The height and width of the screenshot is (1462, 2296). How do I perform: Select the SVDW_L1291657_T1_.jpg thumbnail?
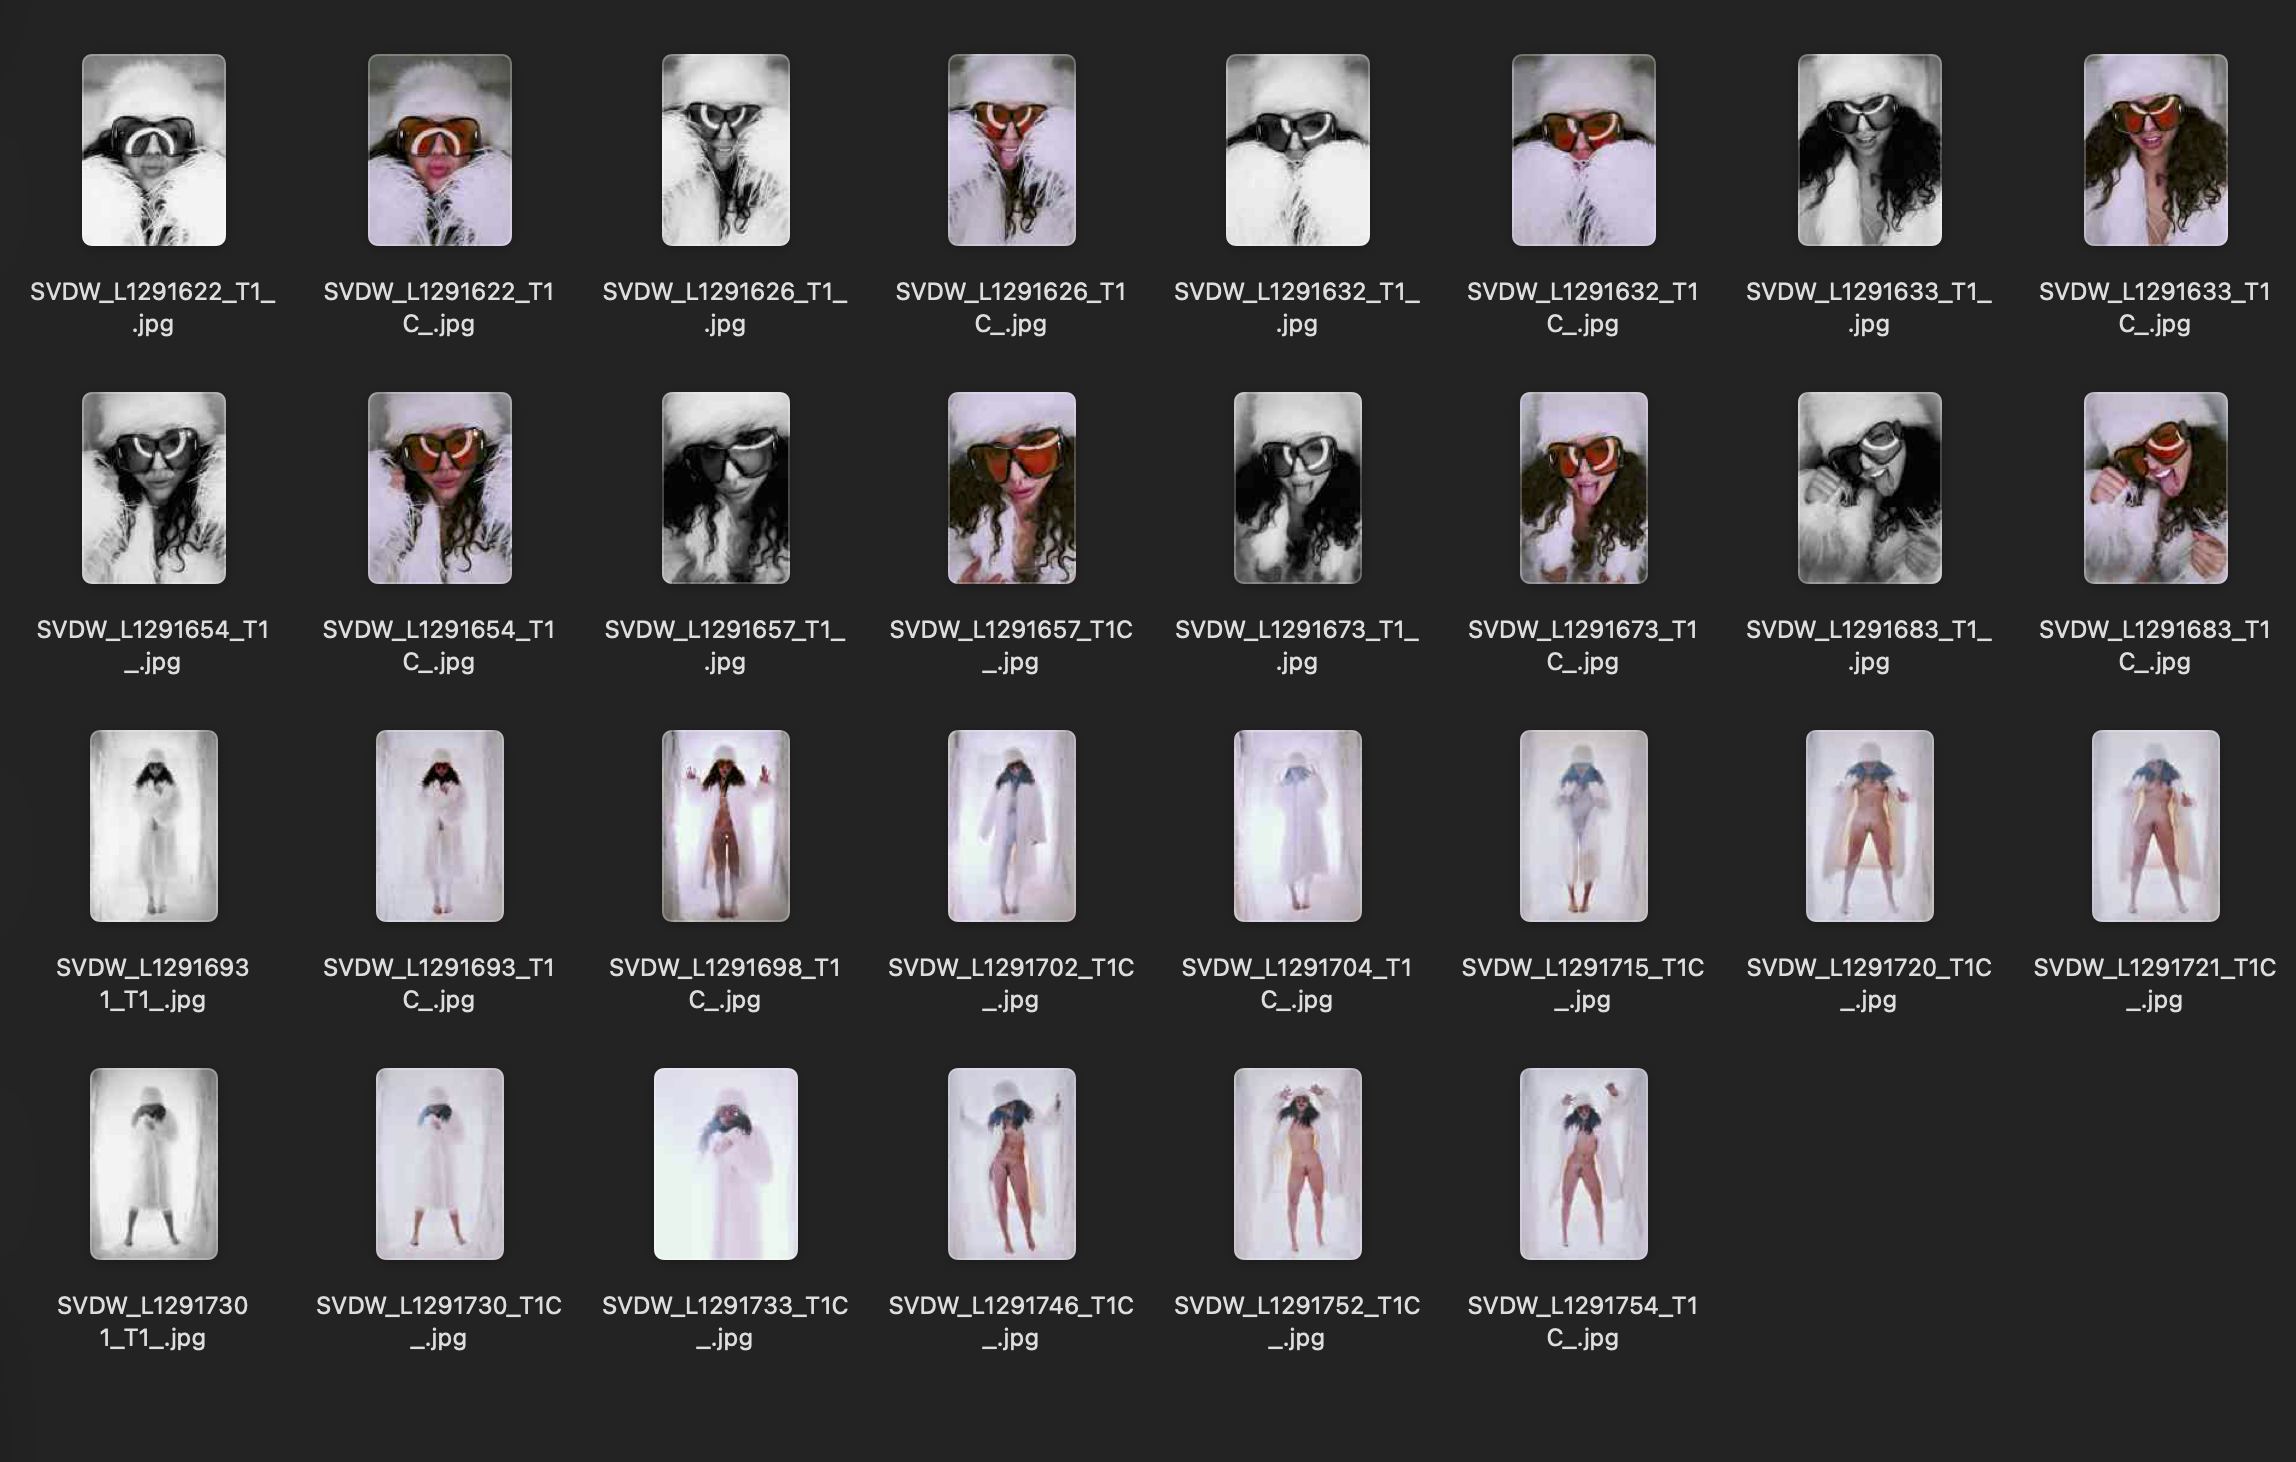(x=725, y=488)
